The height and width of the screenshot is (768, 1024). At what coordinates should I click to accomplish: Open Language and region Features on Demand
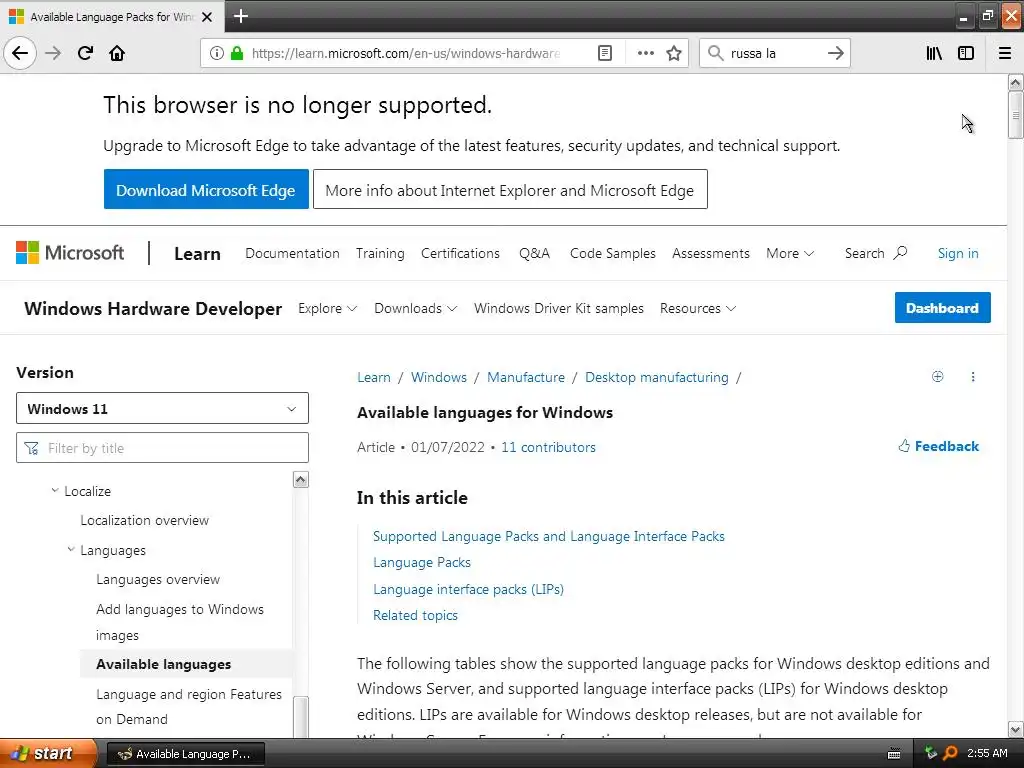coord(189,707)
